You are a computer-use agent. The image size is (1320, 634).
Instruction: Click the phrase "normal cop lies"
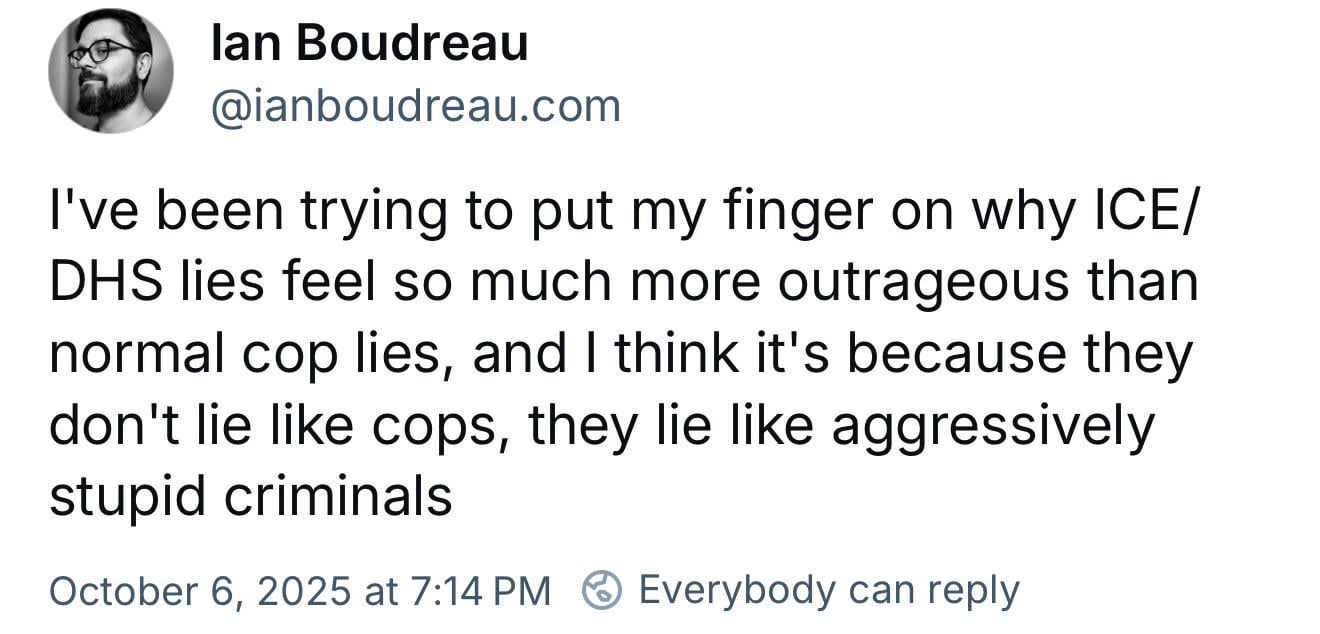[245, 355]
